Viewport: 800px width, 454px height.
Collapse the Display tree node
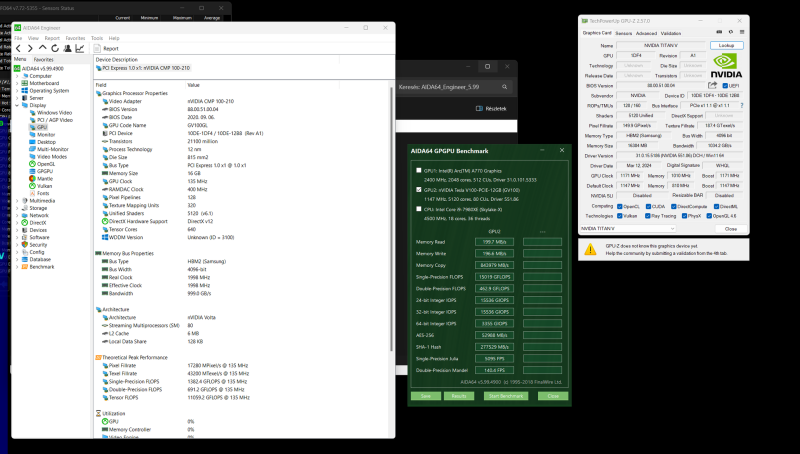(17, 105)
